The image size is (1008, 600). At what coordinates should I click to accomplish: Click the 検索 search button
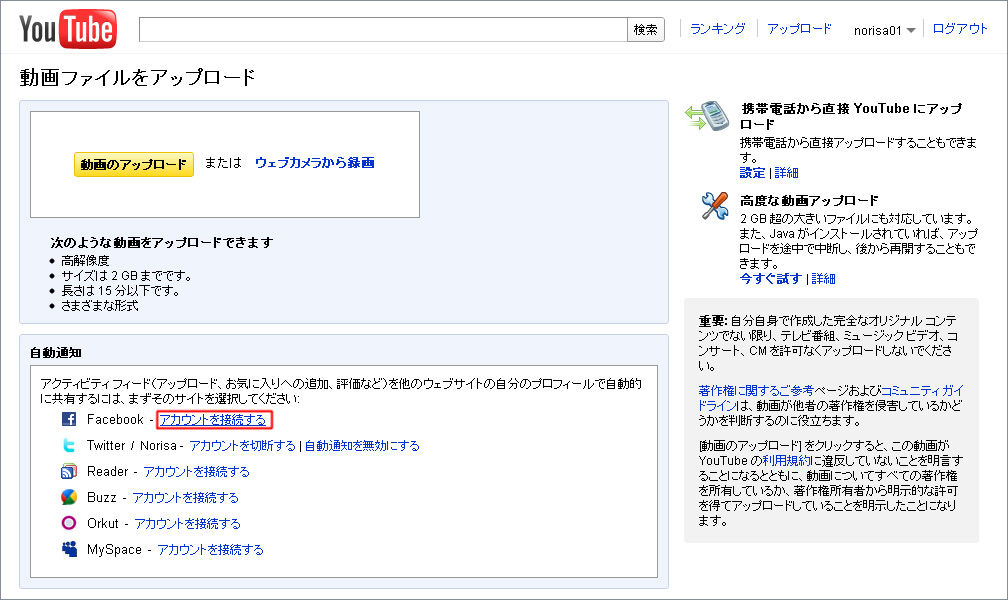pyautogui.click(x=645, y=30)
